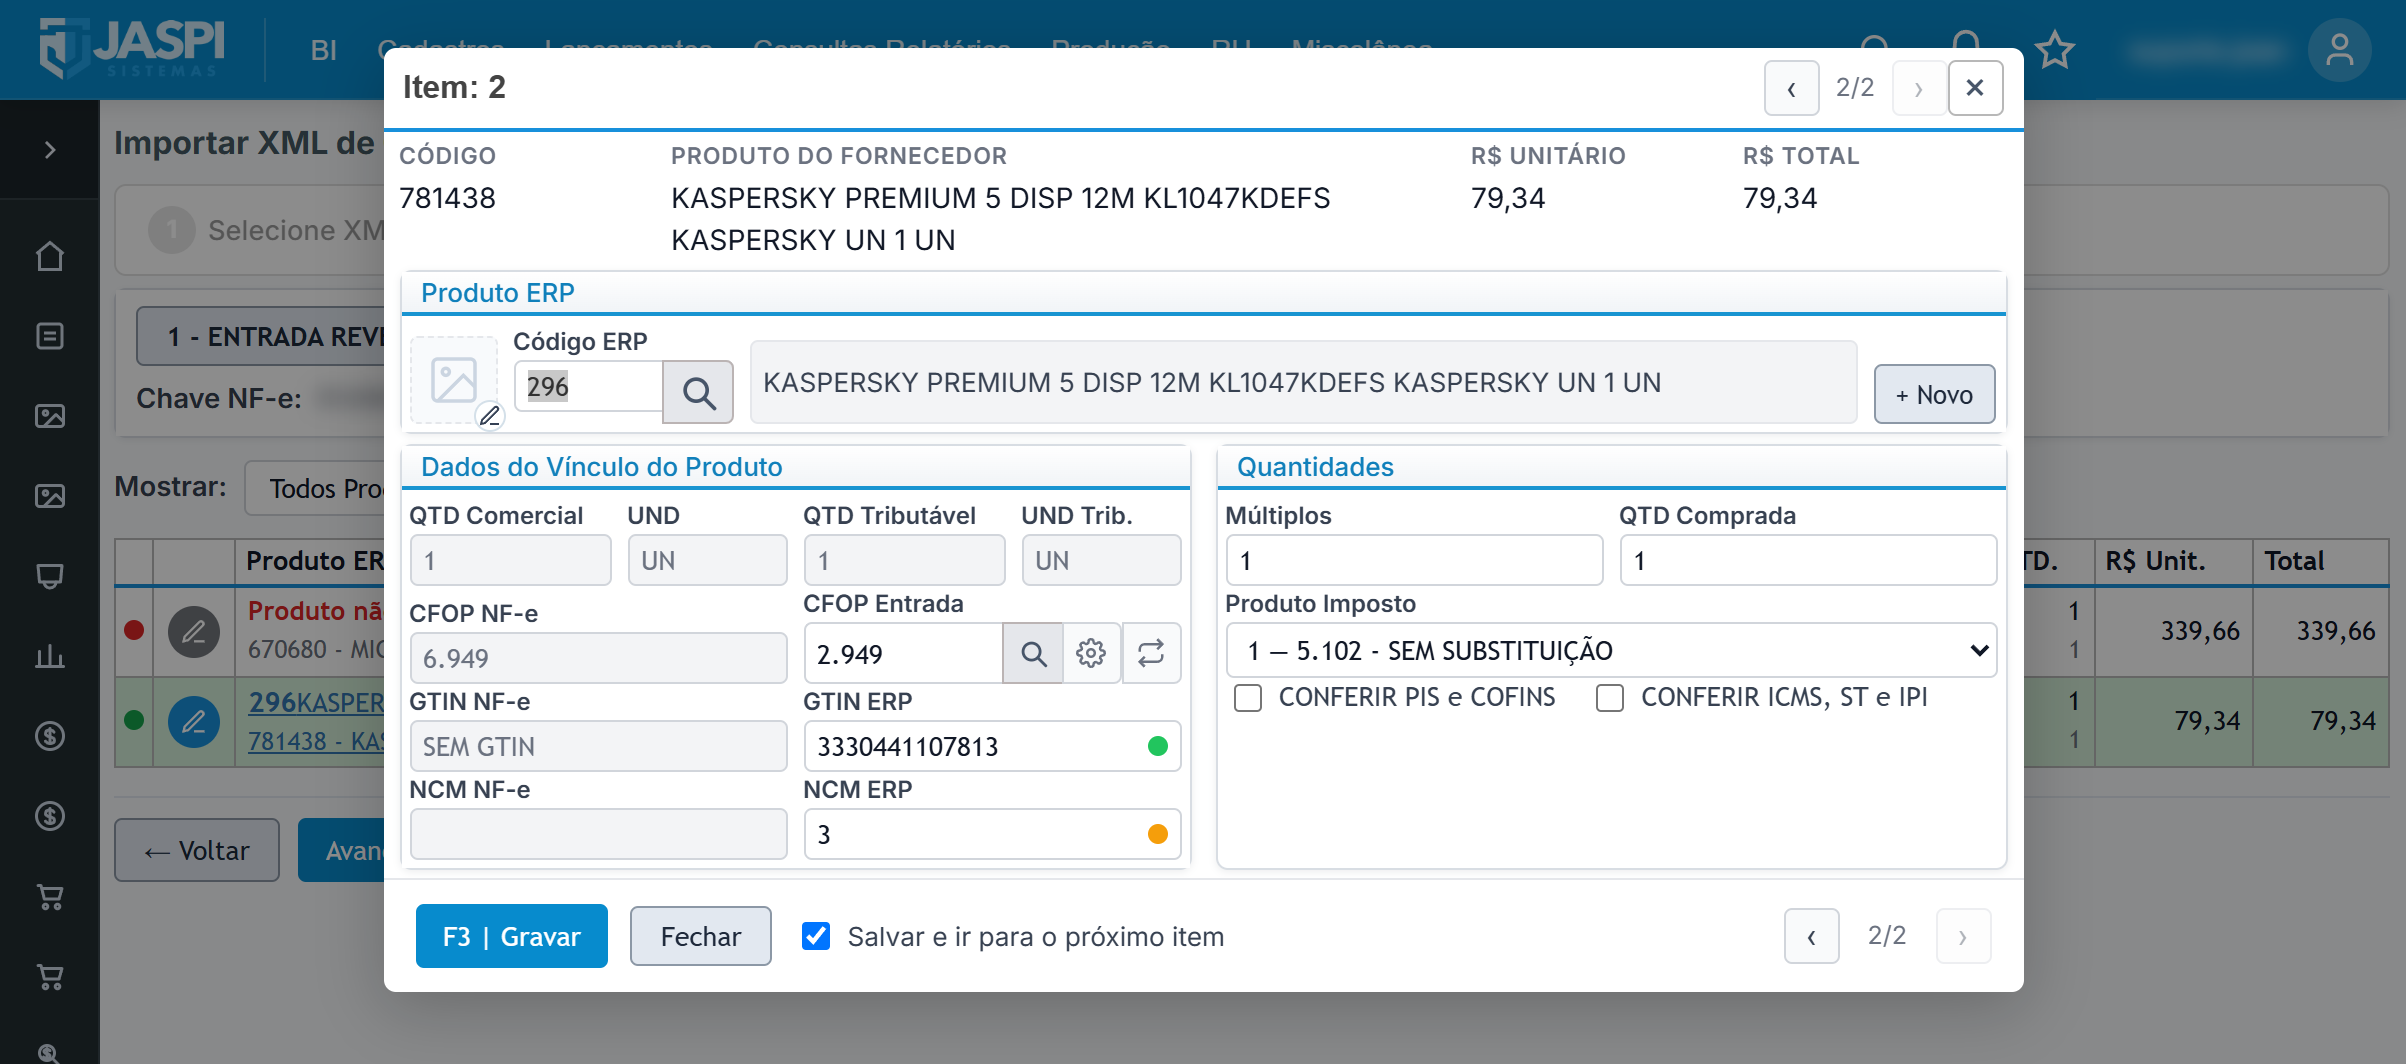Focus the GTIN ERP field
Viewport: 2406px width, 1064px height.
click(x=992, y=746)
